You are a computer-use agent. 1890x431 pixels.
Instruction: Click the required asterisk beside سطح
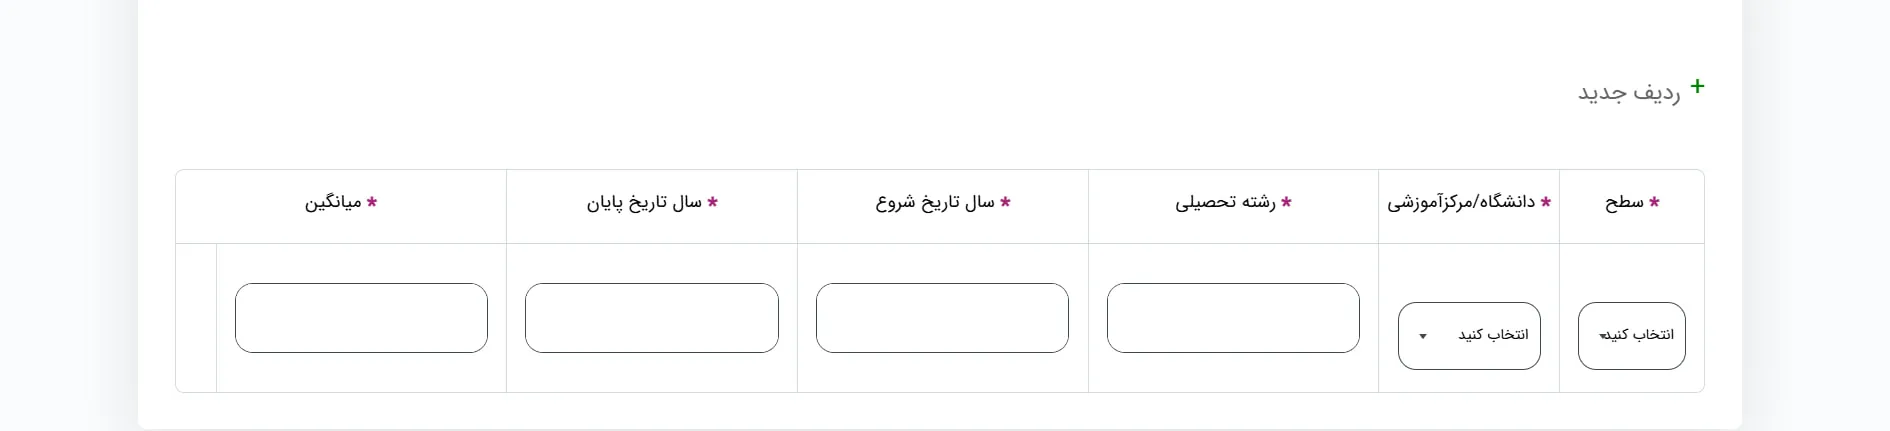(x=1654, y=202)
